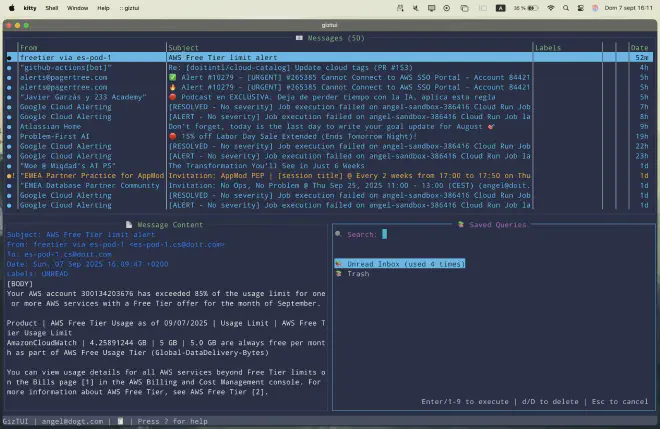Screen dimensions: 660x429
Task: Click the guitar emoji ending the Atlassian subject
Action: [x=491, y=127]
